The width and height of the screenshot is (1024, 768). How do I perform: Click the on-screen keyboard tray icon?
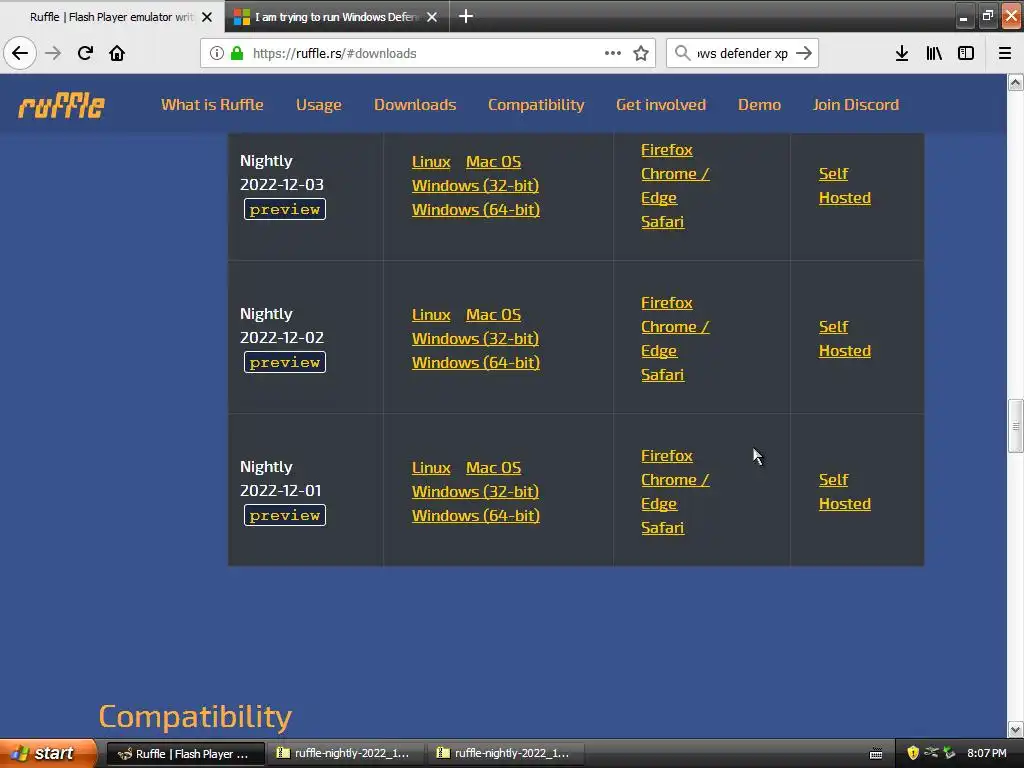tap(876, 754)
